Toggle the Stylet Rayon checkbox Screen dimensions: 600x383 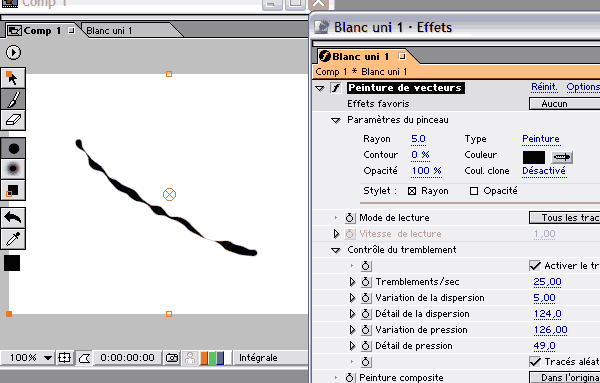412,191
